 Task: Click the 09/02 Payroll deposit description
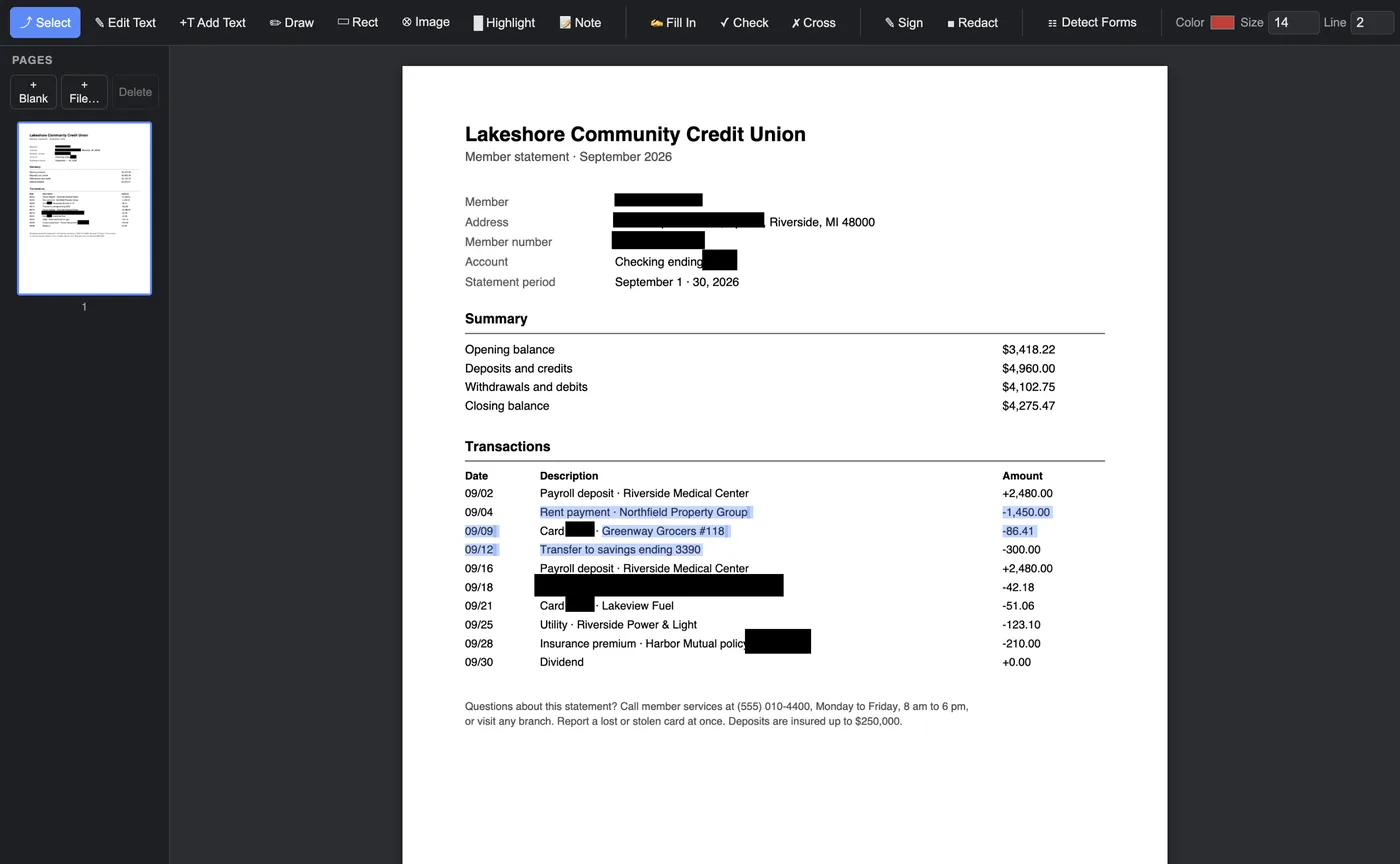tap(644, 494)
